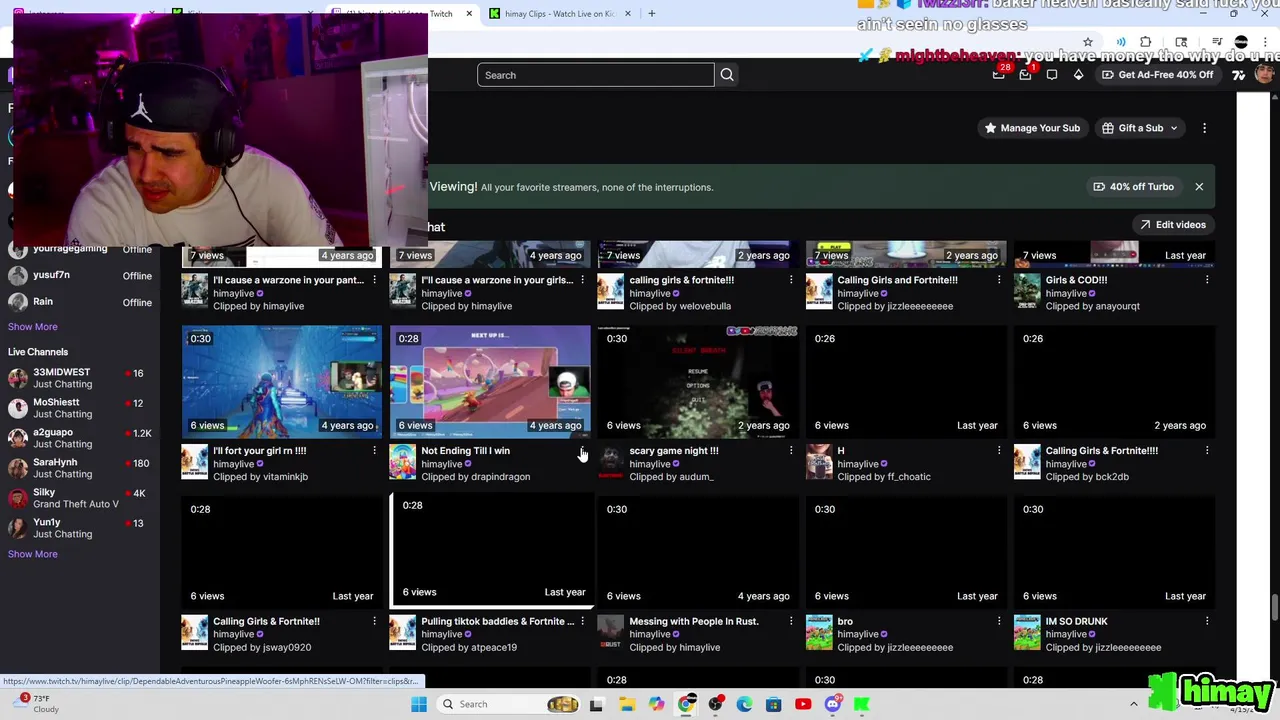This screenshot has height=720, width=1280.
Task: Click Manage Your Sub button
Action: [1032, 128]
